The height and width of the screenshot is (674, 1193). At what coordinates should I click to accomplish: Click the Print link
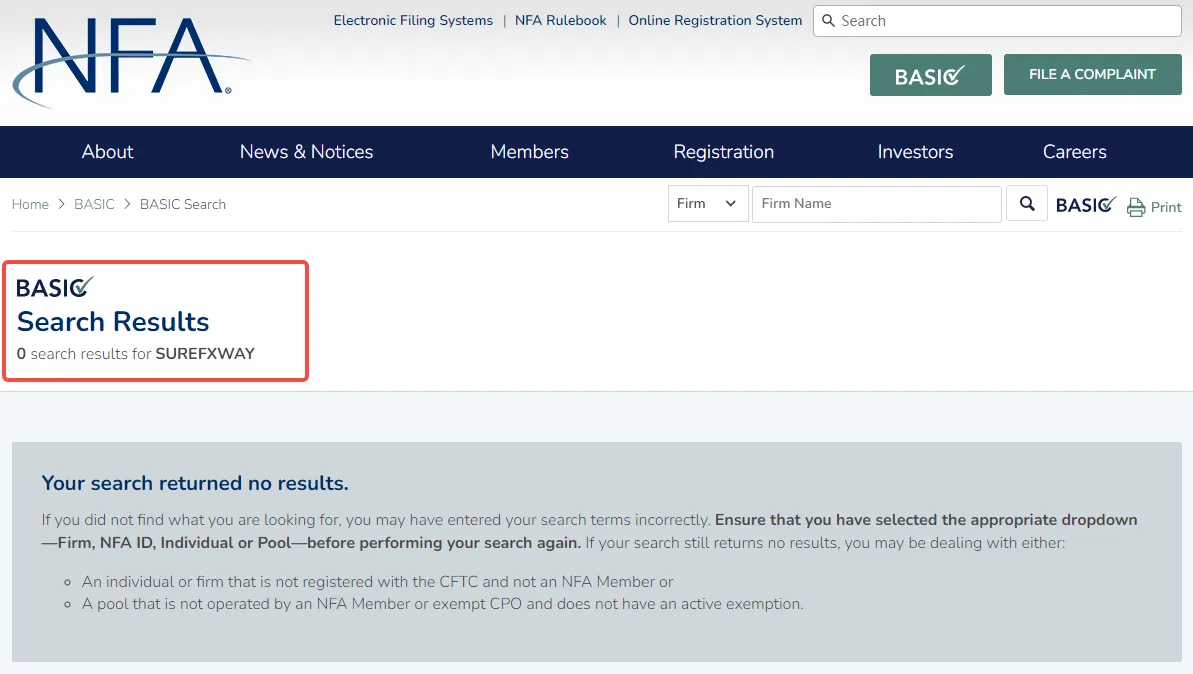[x=1166, y=207]
